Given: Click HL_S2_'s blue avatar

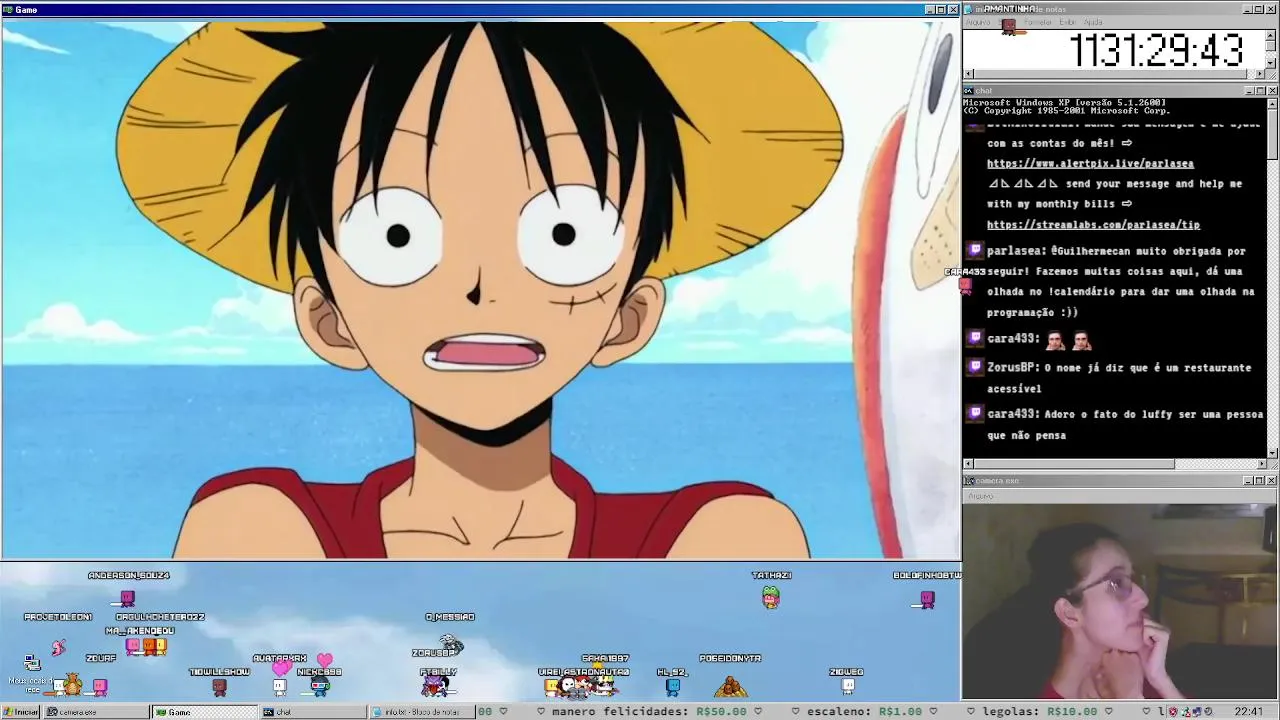Looking at the screenshot, I should pos(673,687).
